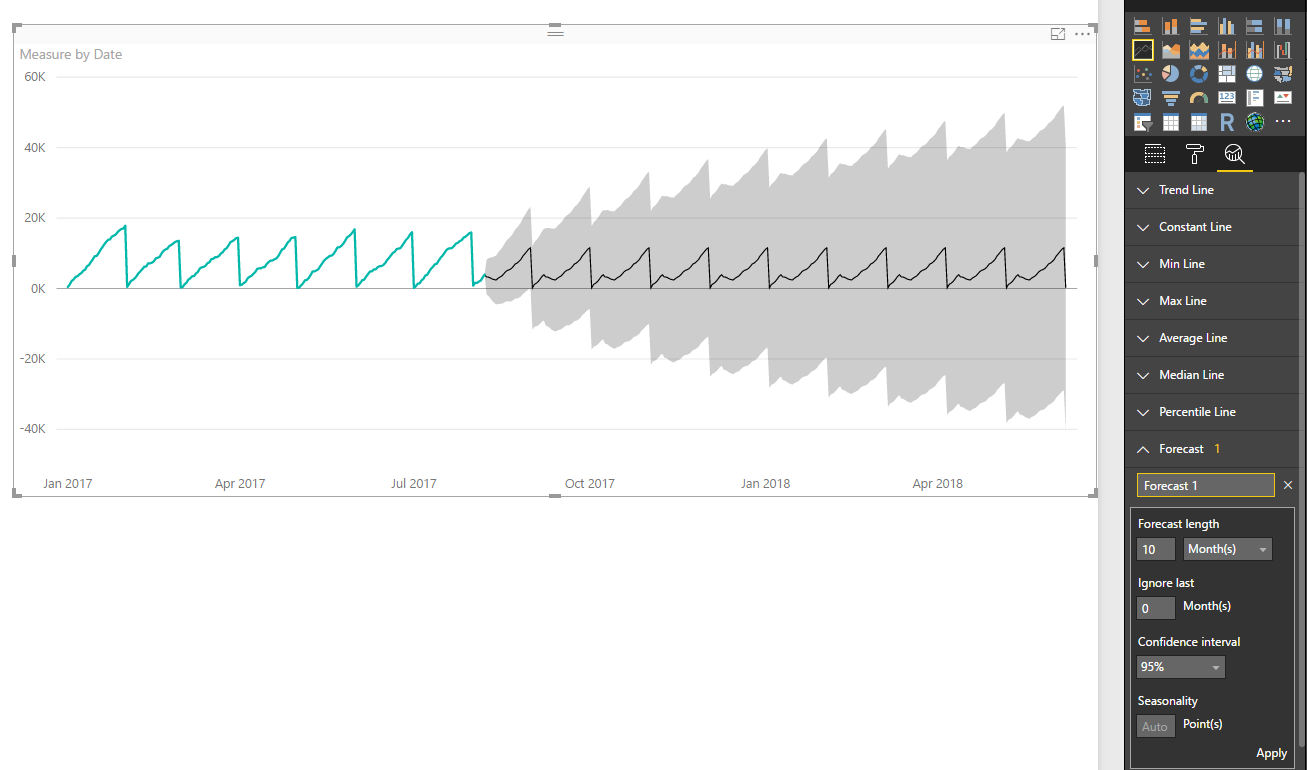Collapse the Forecast section
This screenshot has height=770, width=1307.
tap(1211, 449)
